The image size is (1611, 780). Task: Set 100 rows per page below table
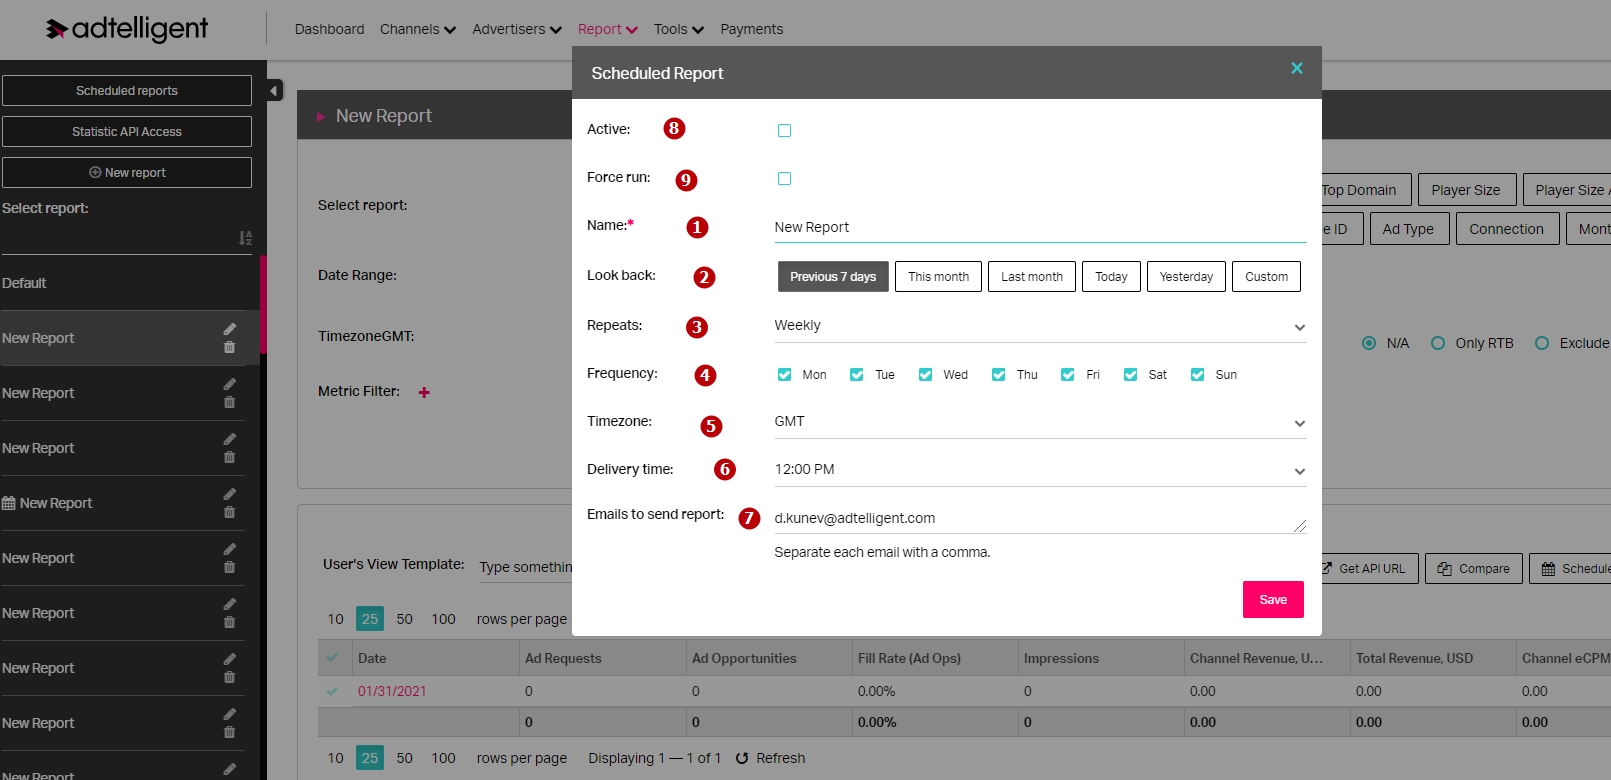coord(443,758)
